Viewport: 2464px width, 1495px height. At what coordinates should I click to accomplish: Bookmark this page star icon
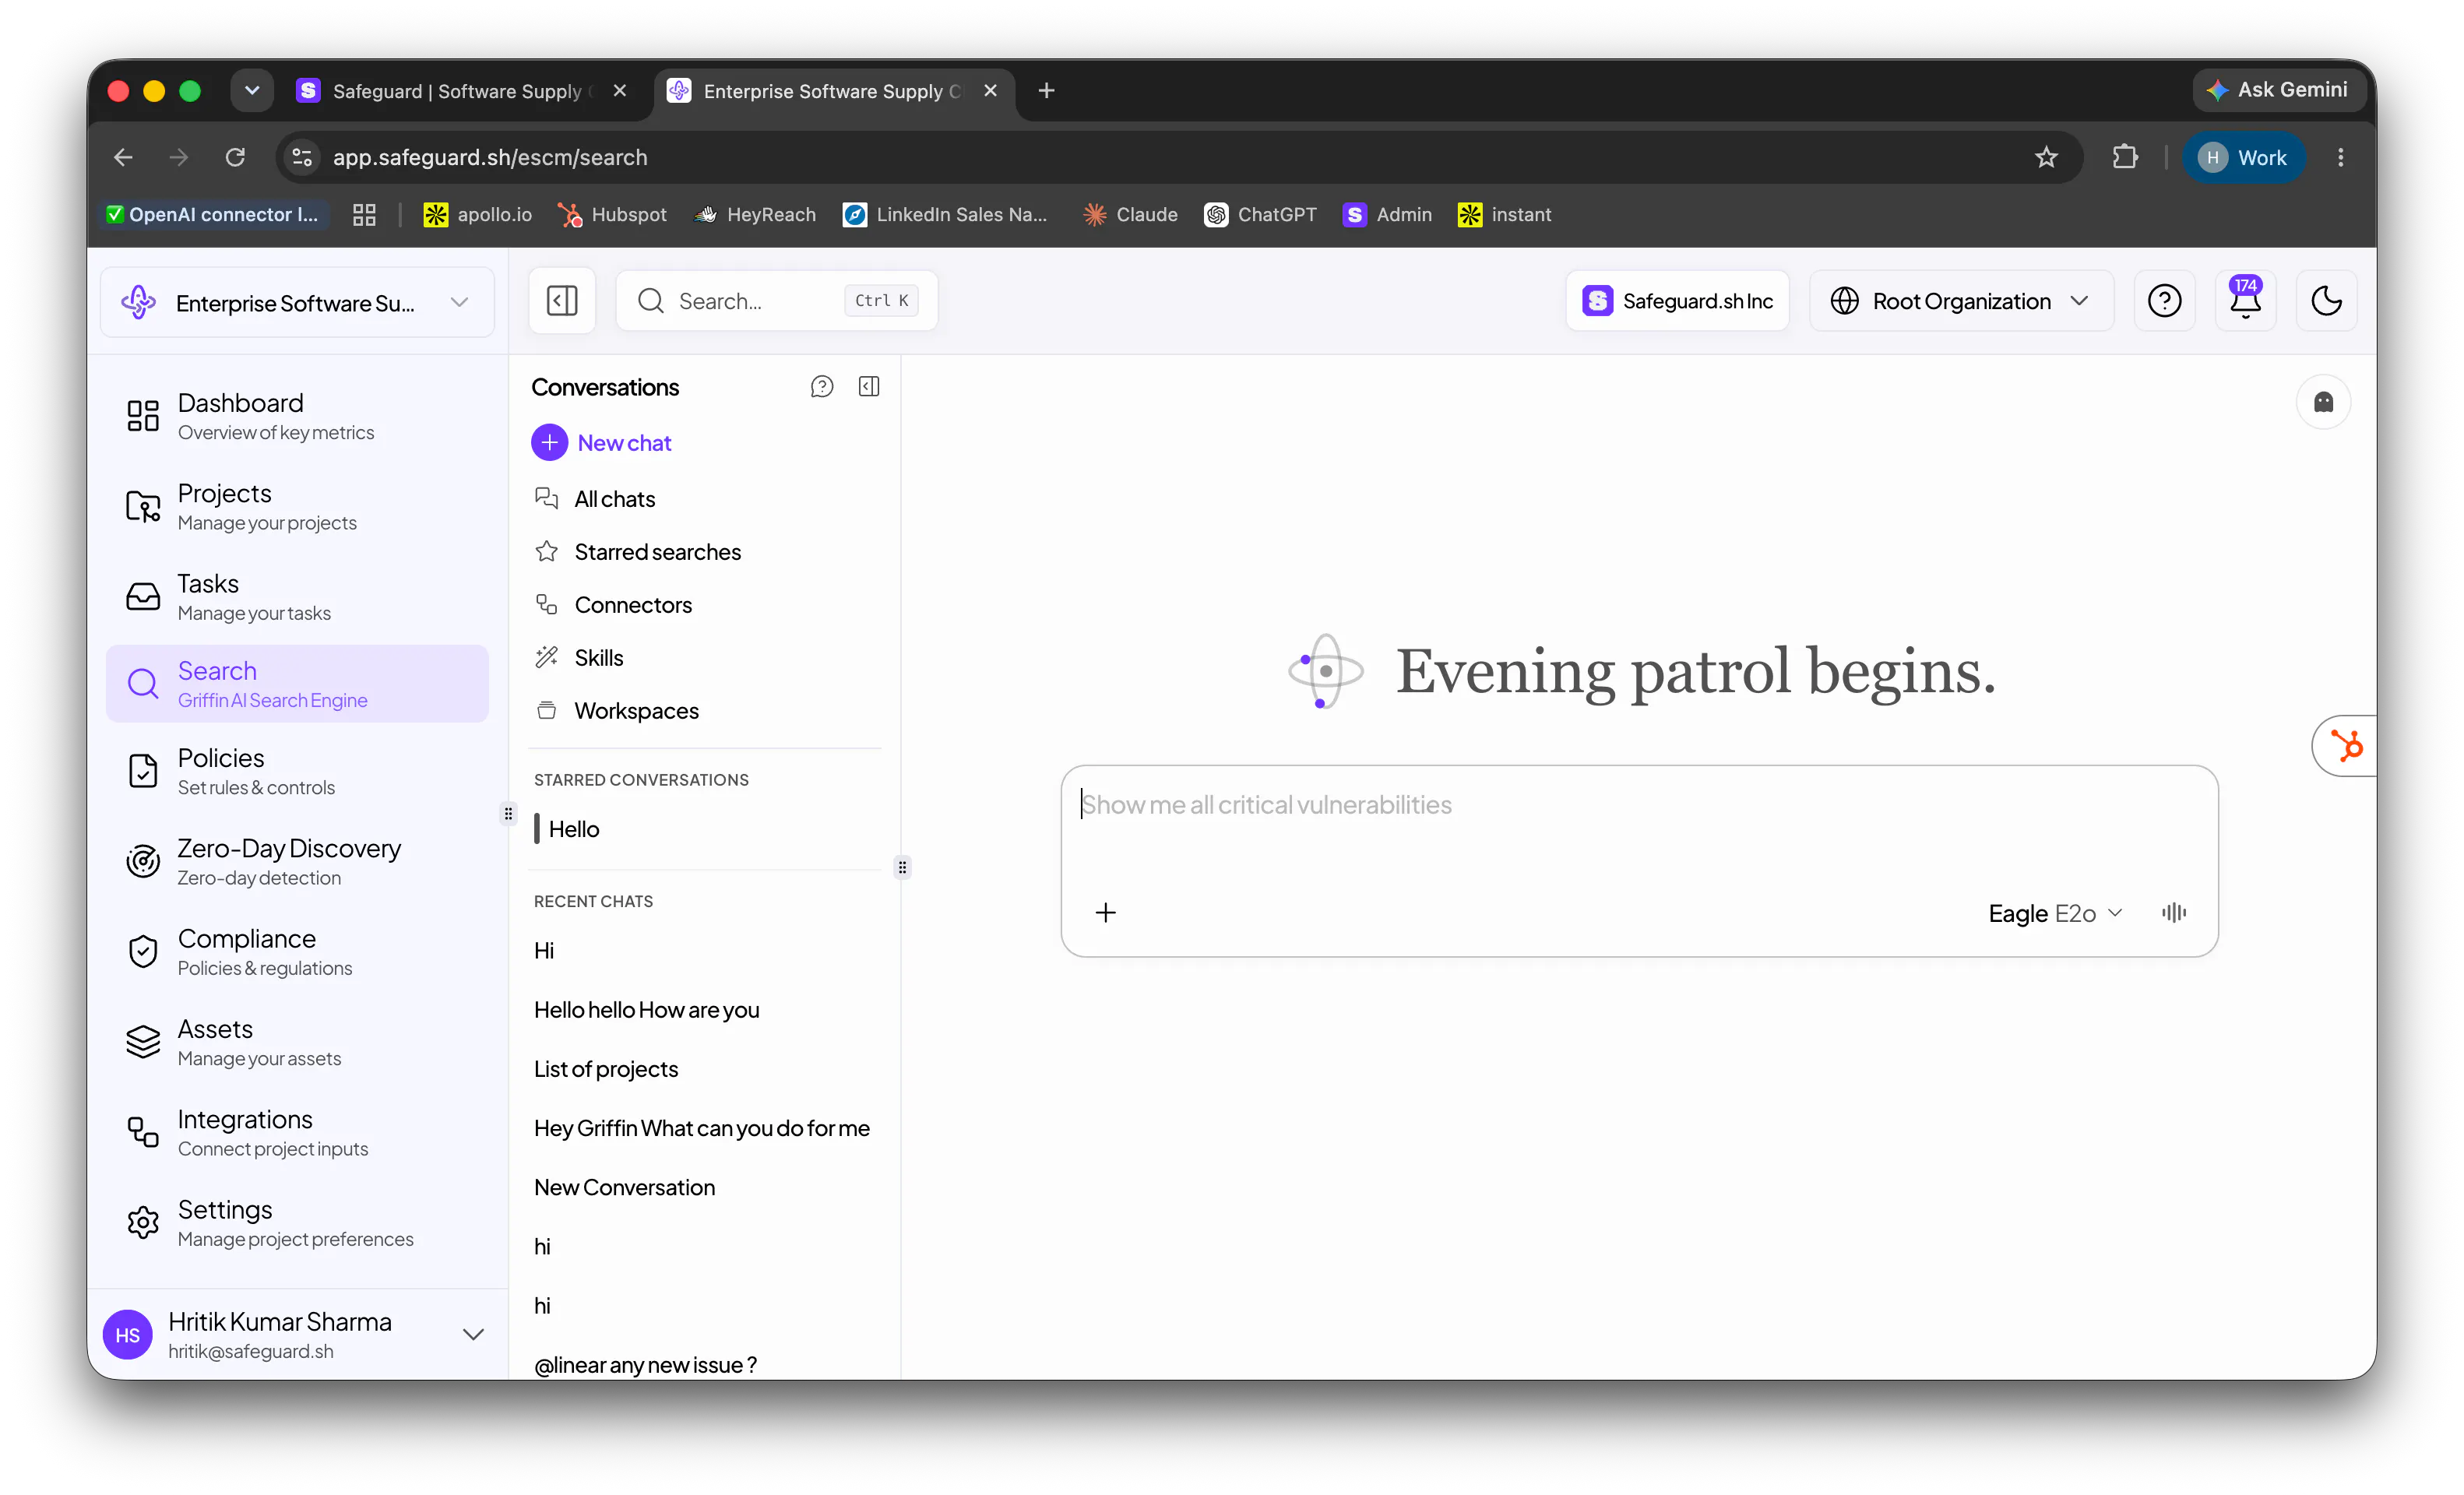pos(2046,157)
